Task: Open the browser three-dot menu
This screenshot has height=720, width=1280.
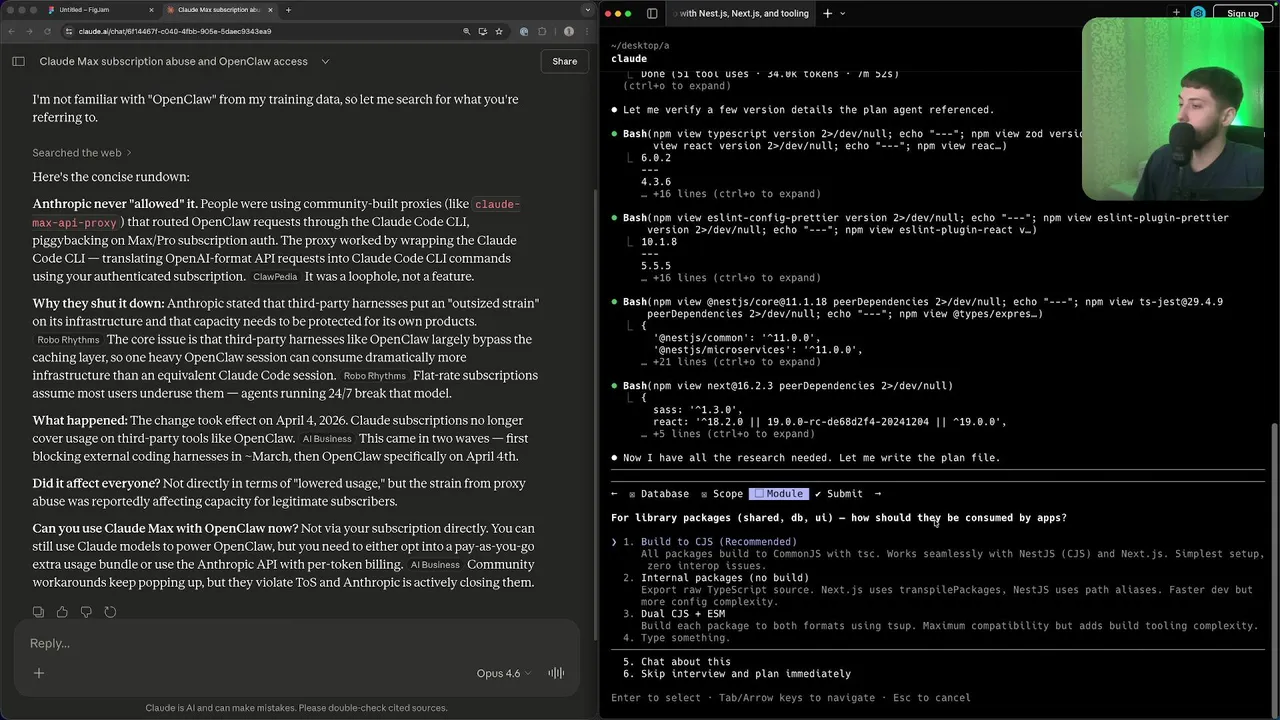Action: tap(586, 31)
